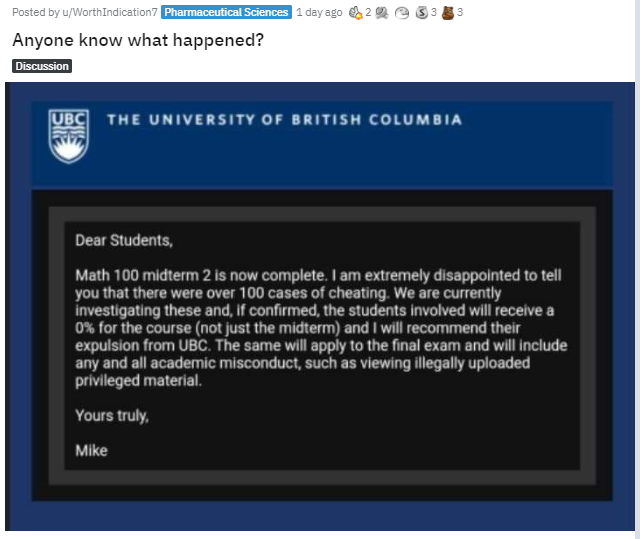Click the brown bear award icon
This screenshot has height=539, width=640.
pos(448,13)
